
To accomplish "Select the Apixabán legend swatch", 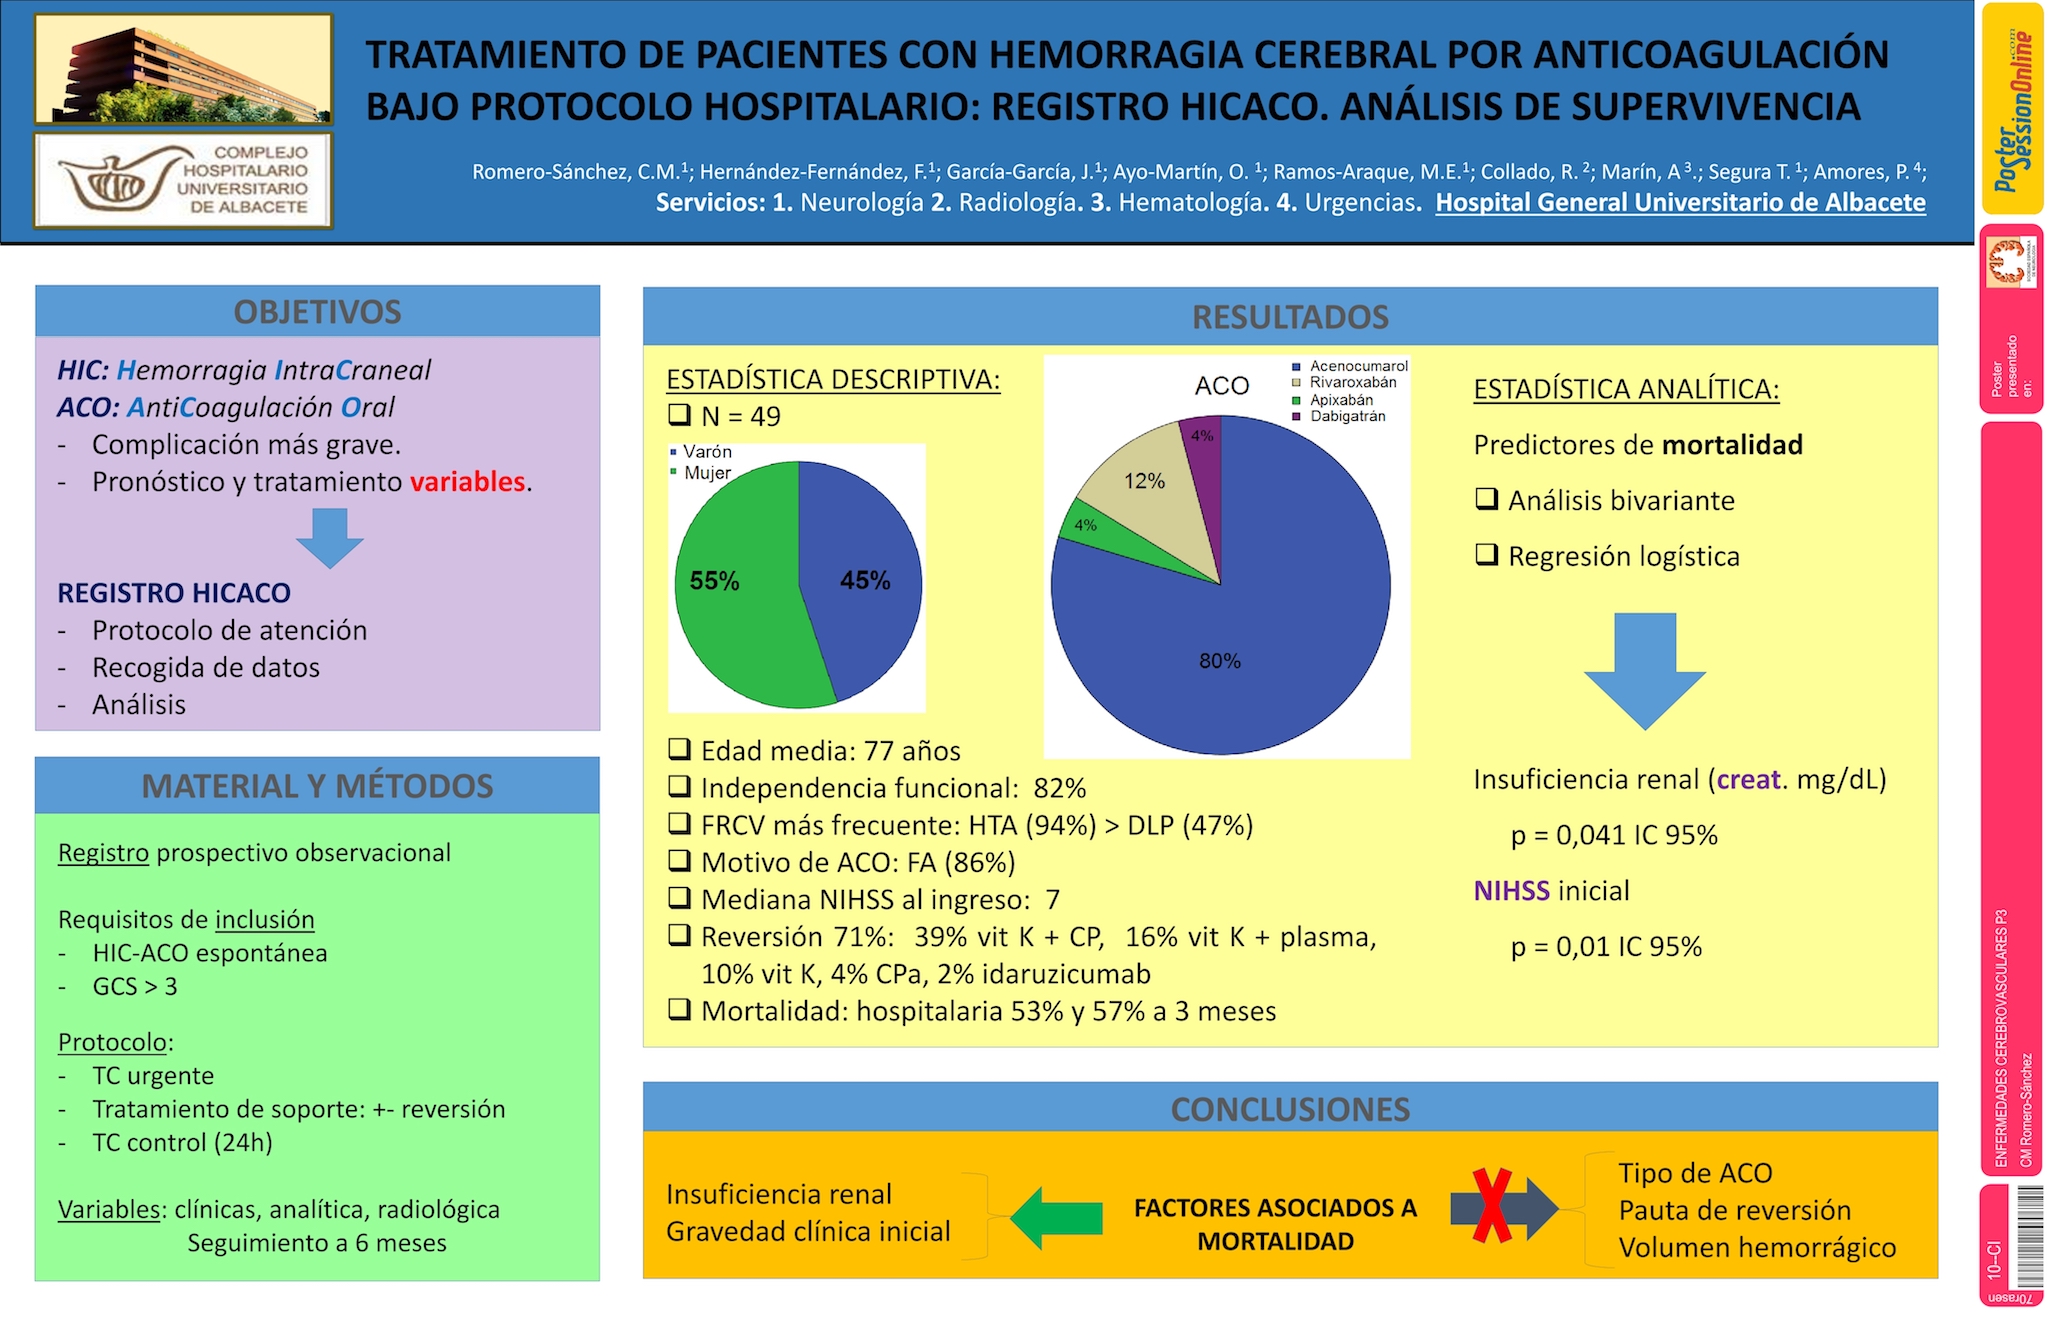I will point(1297,400).
